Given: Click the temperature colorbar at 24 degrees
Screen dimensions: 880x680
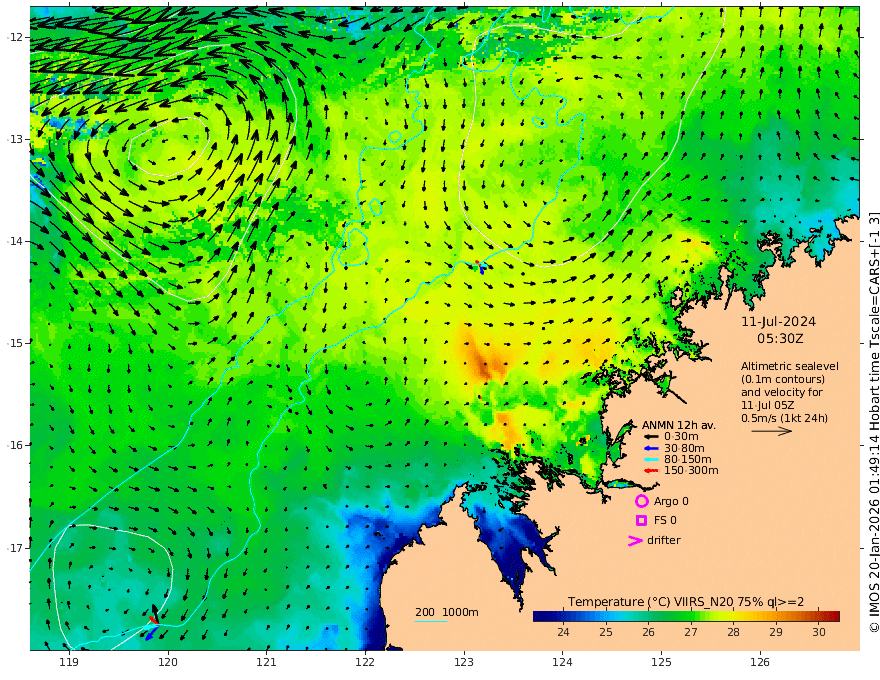Looking at the screenshot, I should point(563,616).
